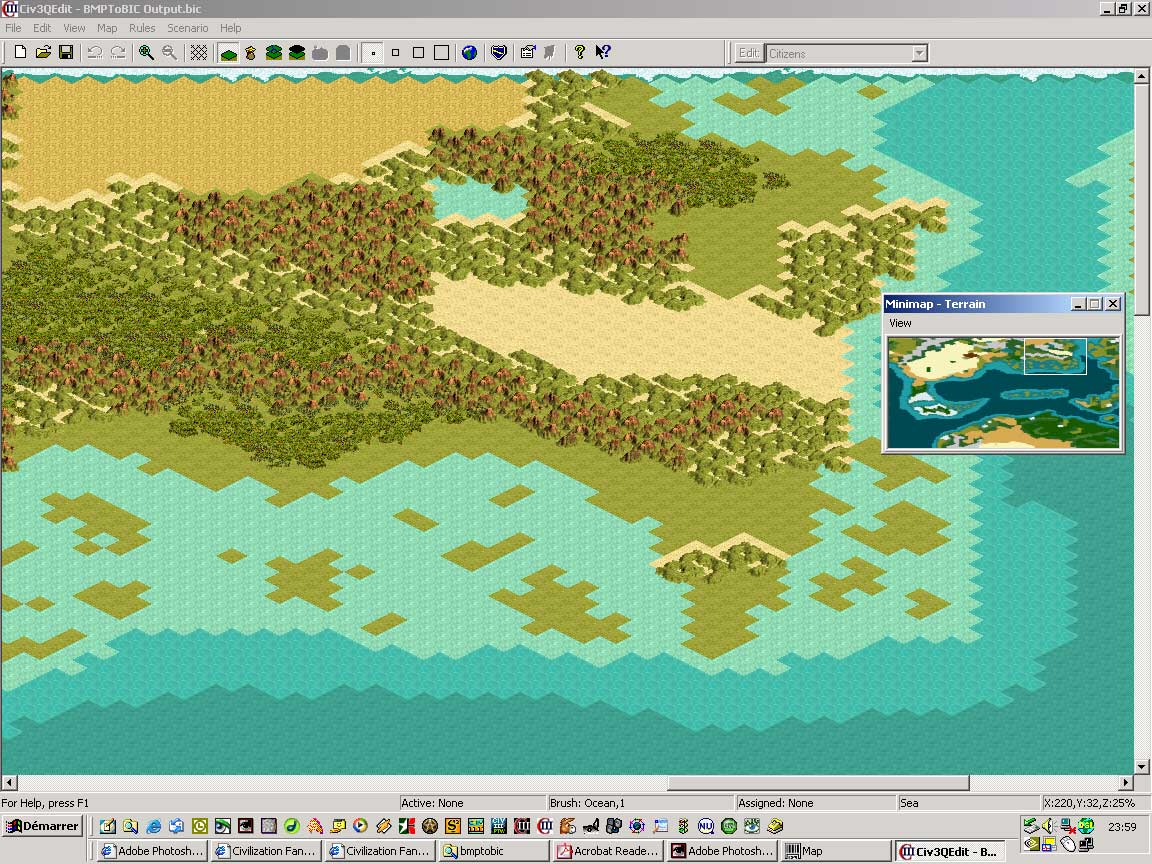Select the green overlay terrain tool
Screen dimensions: 1152x864
(x=274, y=52)
